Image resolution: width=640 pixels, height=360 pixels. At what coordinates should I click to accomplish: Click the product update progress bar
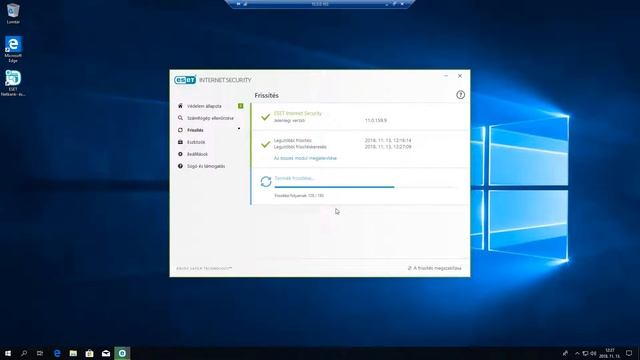point(365,187)
